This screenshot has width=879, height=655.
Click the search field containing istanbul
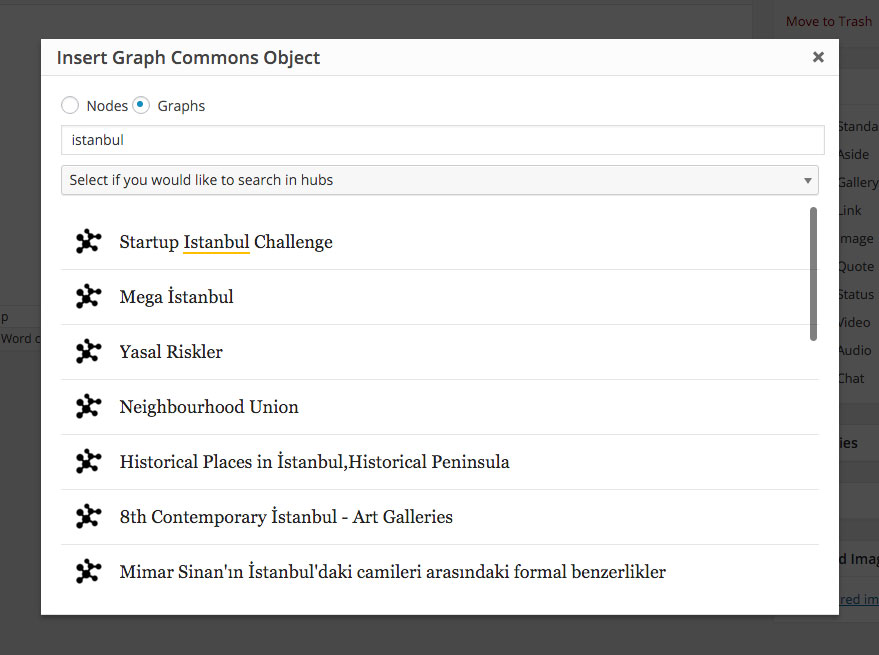point(440,140)
